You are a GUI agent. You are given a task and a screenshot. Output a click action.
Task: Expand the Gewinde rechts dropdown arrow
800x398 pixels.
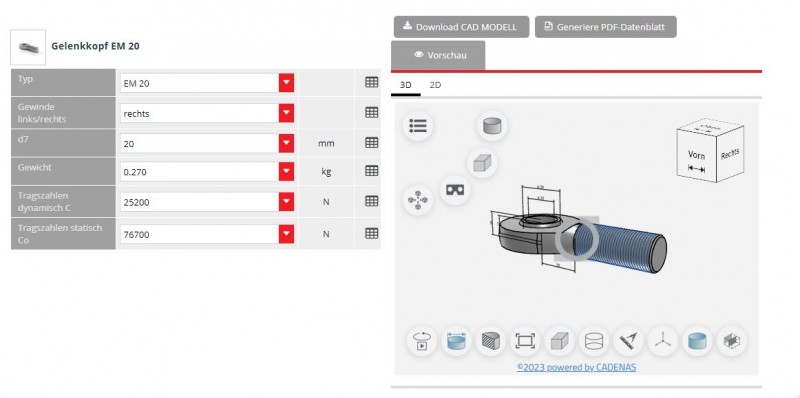286,113
